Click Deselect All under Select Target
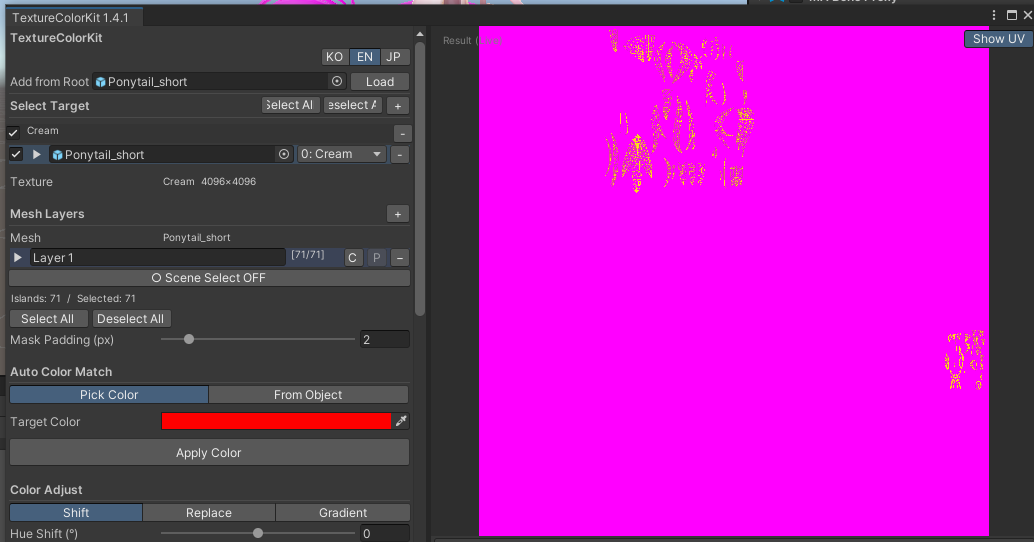 [353, 105]
